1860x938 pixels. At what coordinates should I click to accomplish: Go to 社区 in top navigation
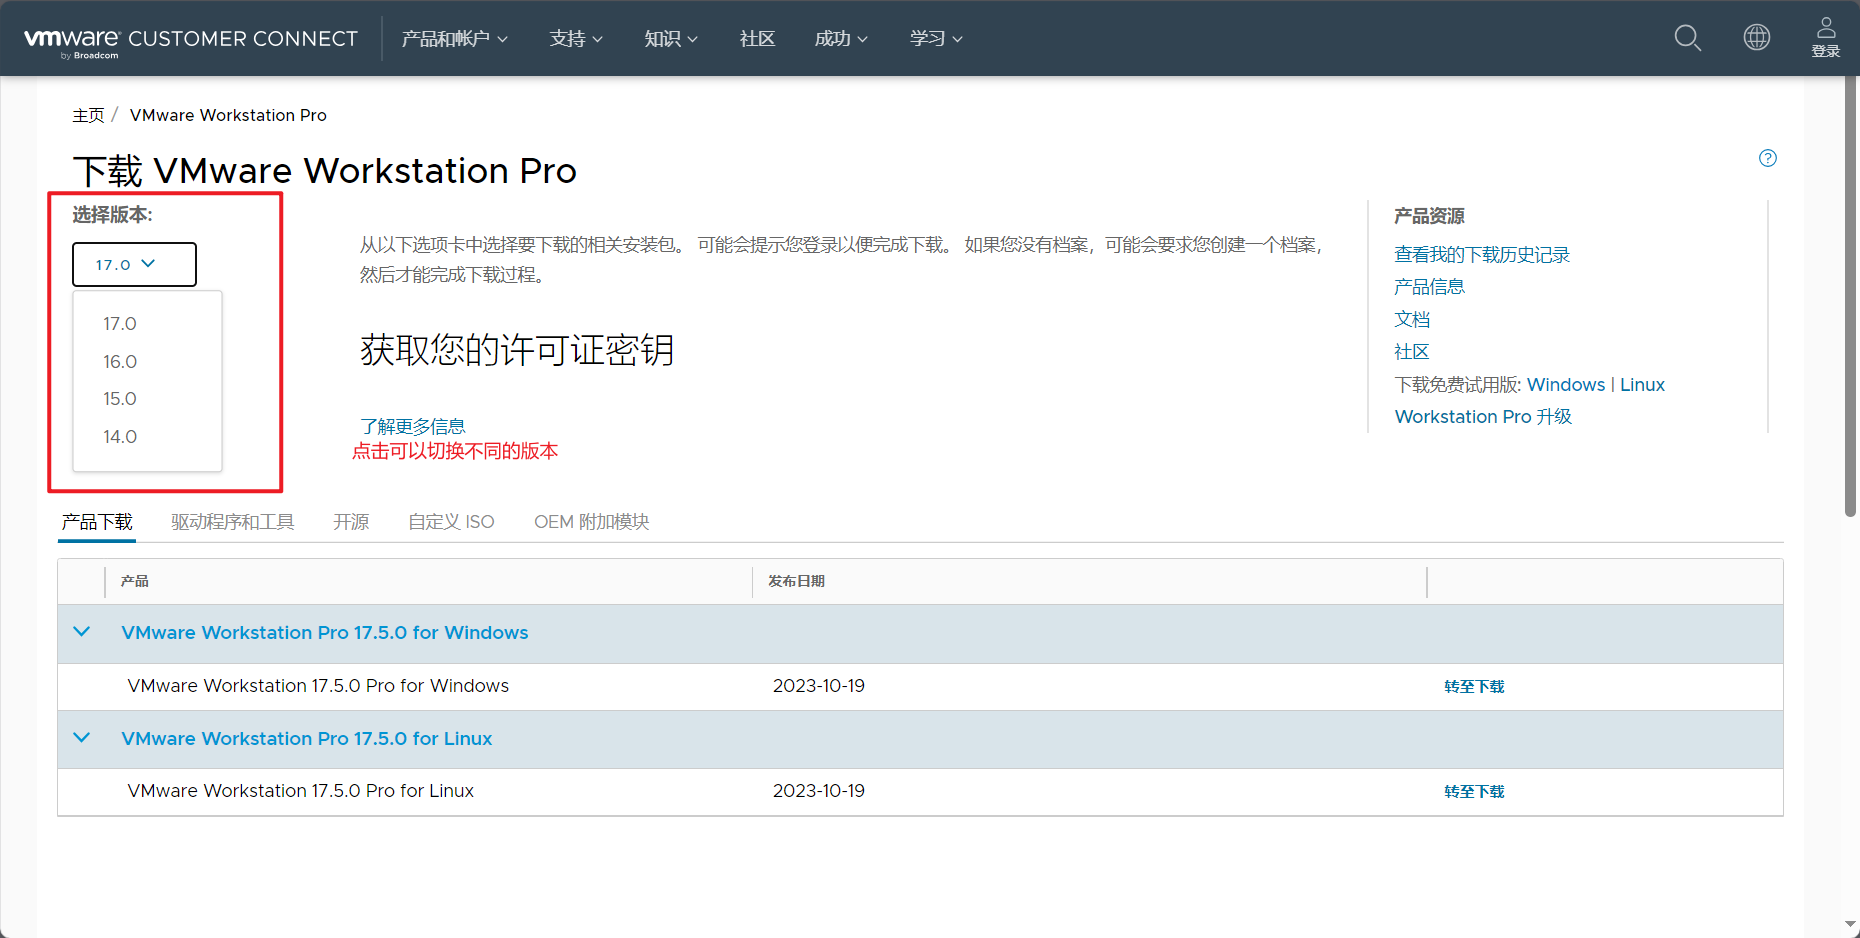click(757, 39)
